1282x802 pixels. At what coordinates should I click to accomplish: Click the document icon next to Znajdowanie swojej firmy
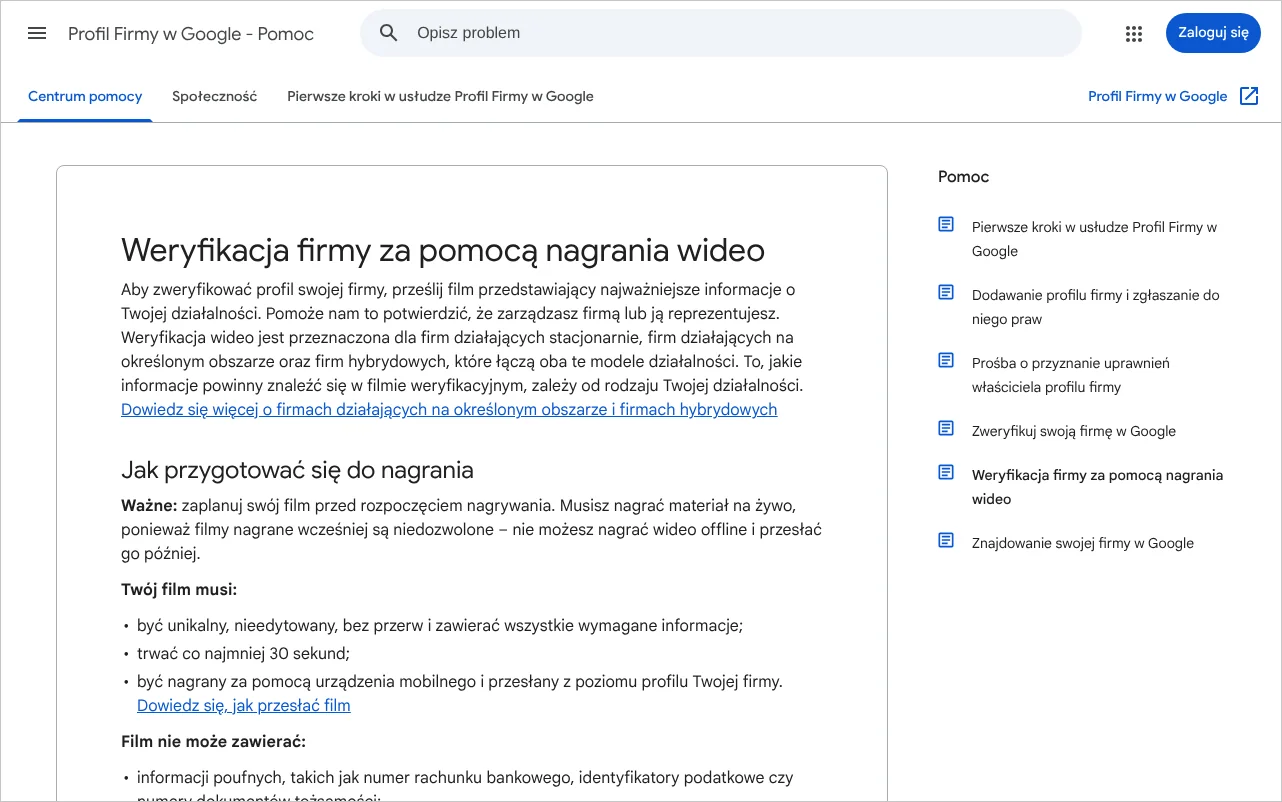946,540
